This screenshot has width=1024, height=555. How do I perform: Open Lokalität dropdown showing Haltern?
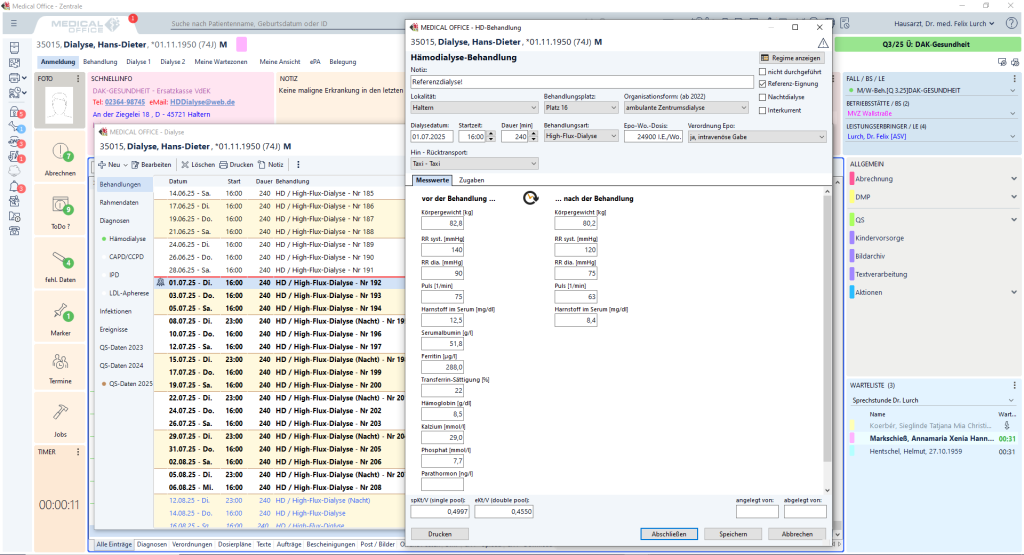point(474,108)
